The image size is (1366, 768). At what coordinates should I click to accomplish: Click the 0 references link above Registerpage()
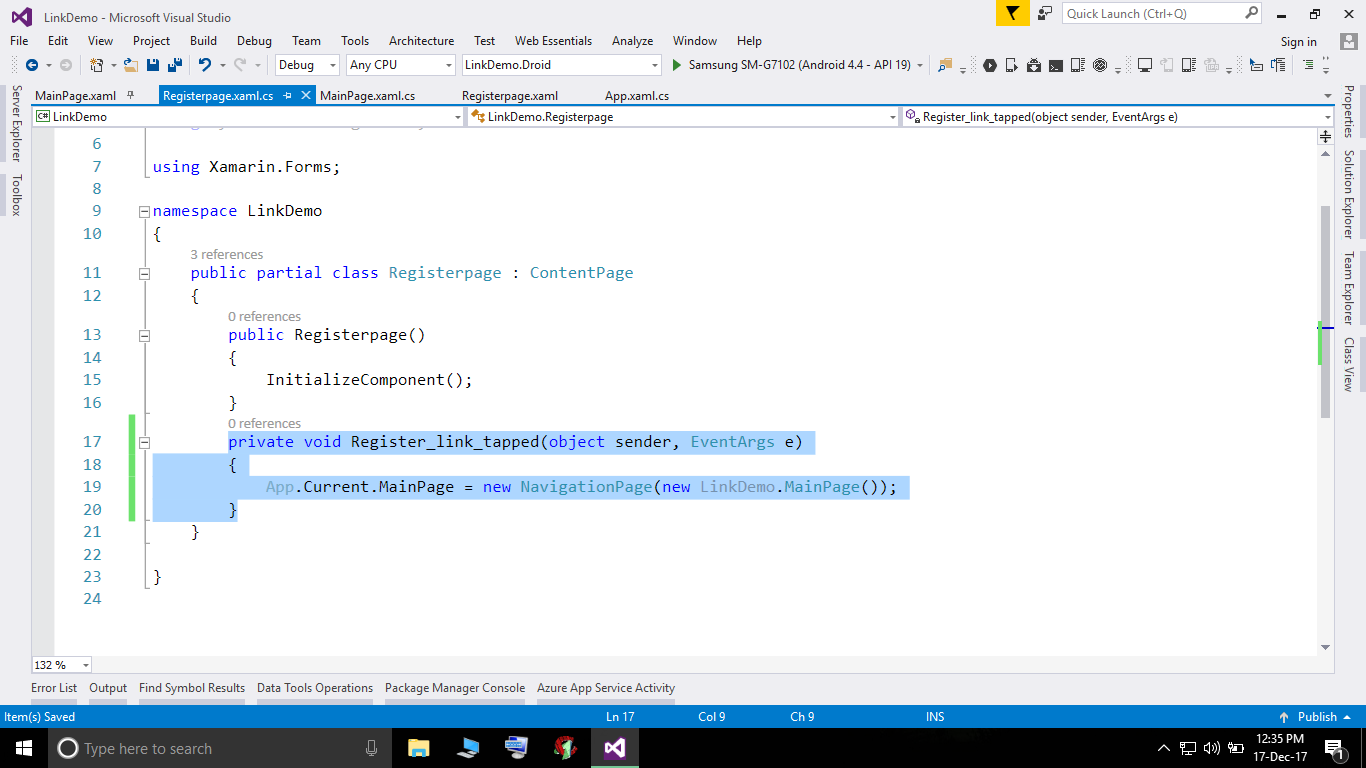[264, 315]
